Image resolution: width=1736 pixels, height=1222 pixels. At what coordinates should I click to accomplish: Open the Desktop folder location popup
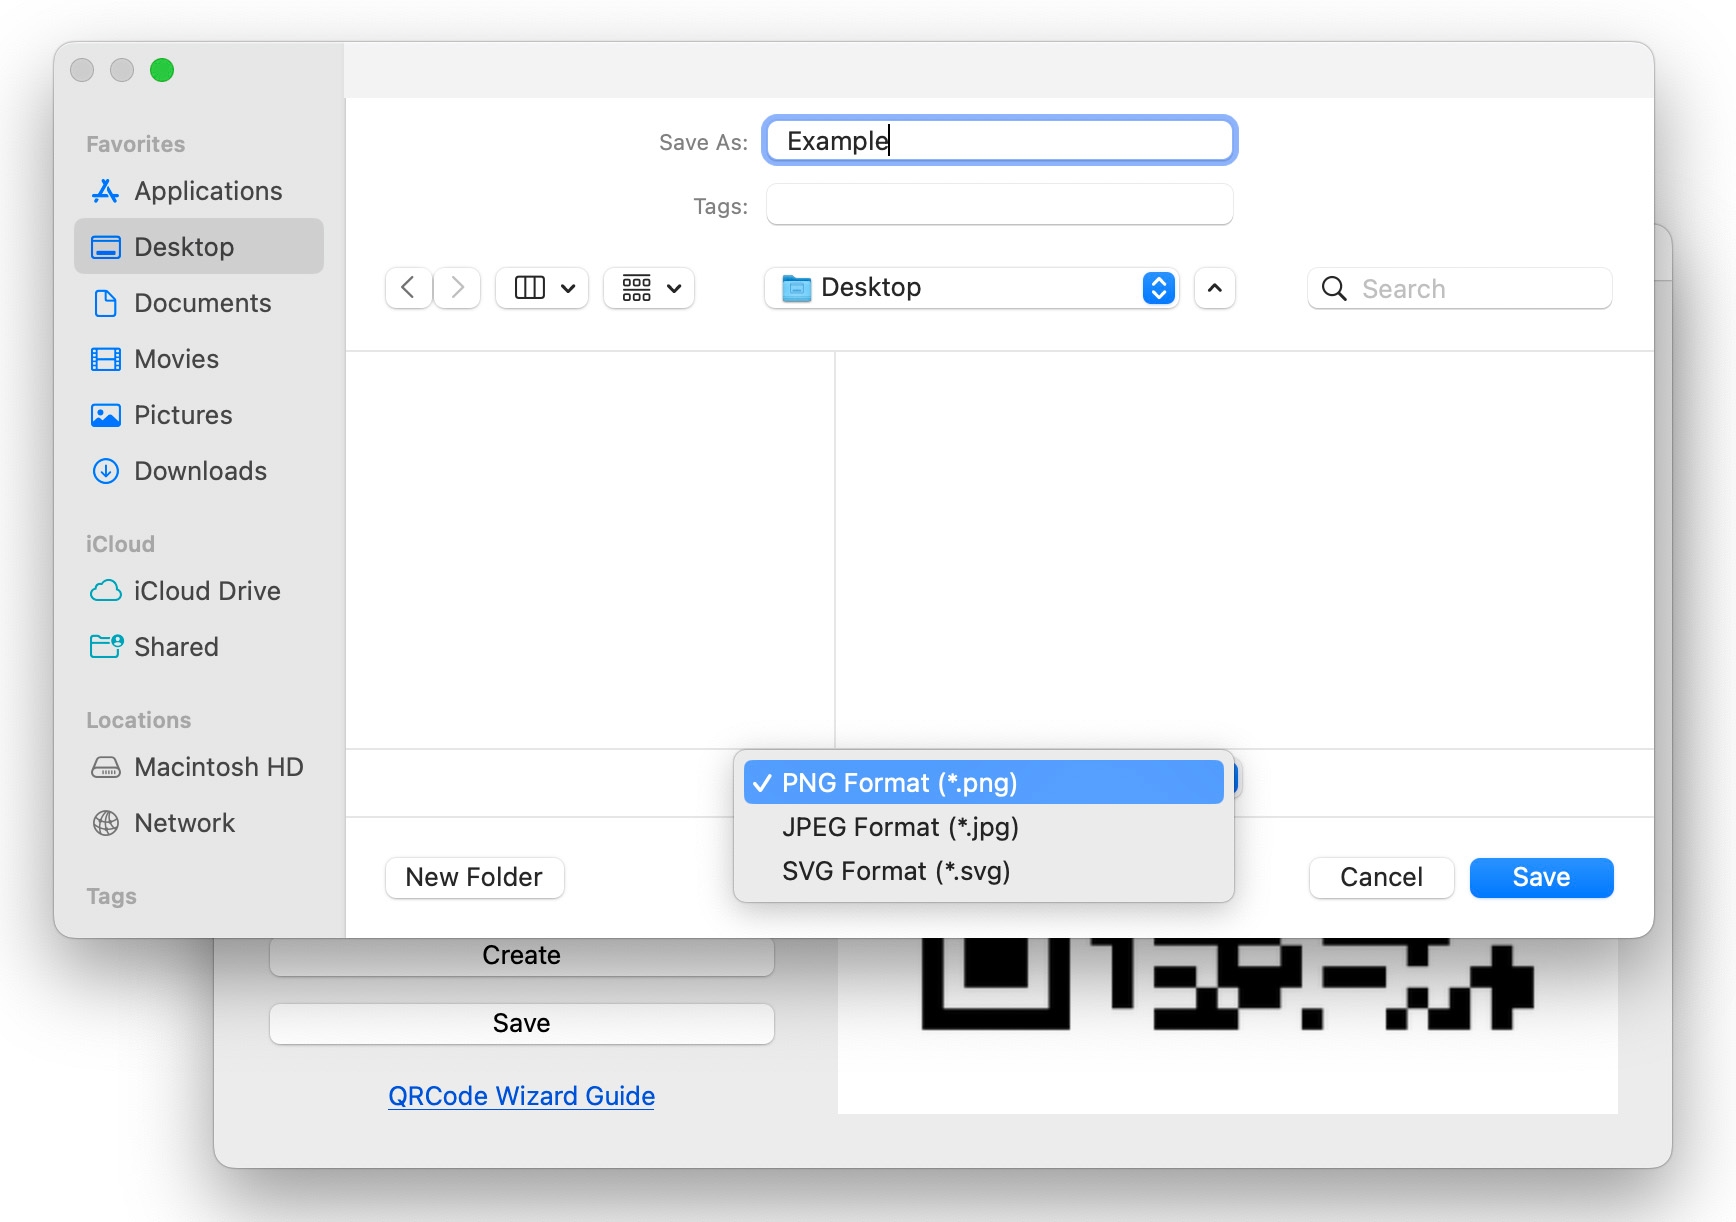pyautogui.click(x=972, y=288)
